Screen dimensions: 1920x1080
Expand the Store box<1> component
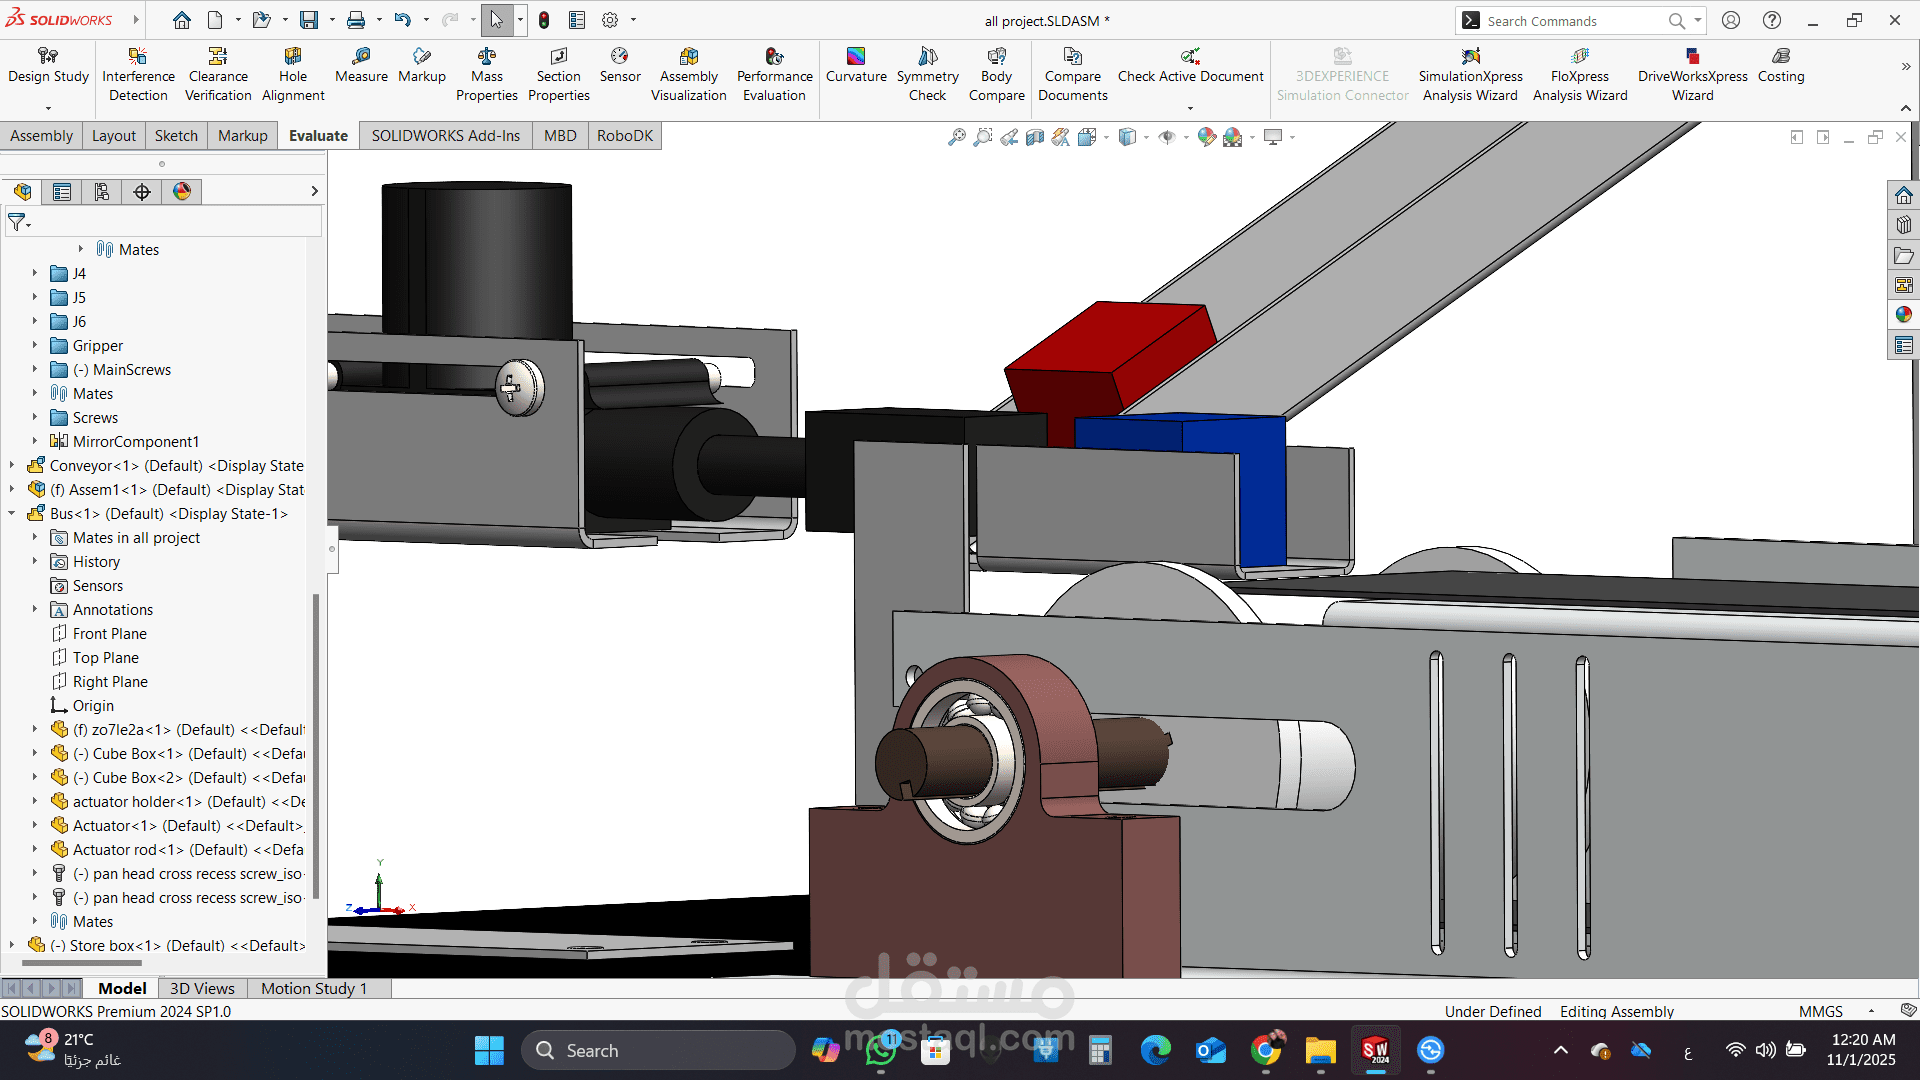pyautogui.click(x=11, y=945)
